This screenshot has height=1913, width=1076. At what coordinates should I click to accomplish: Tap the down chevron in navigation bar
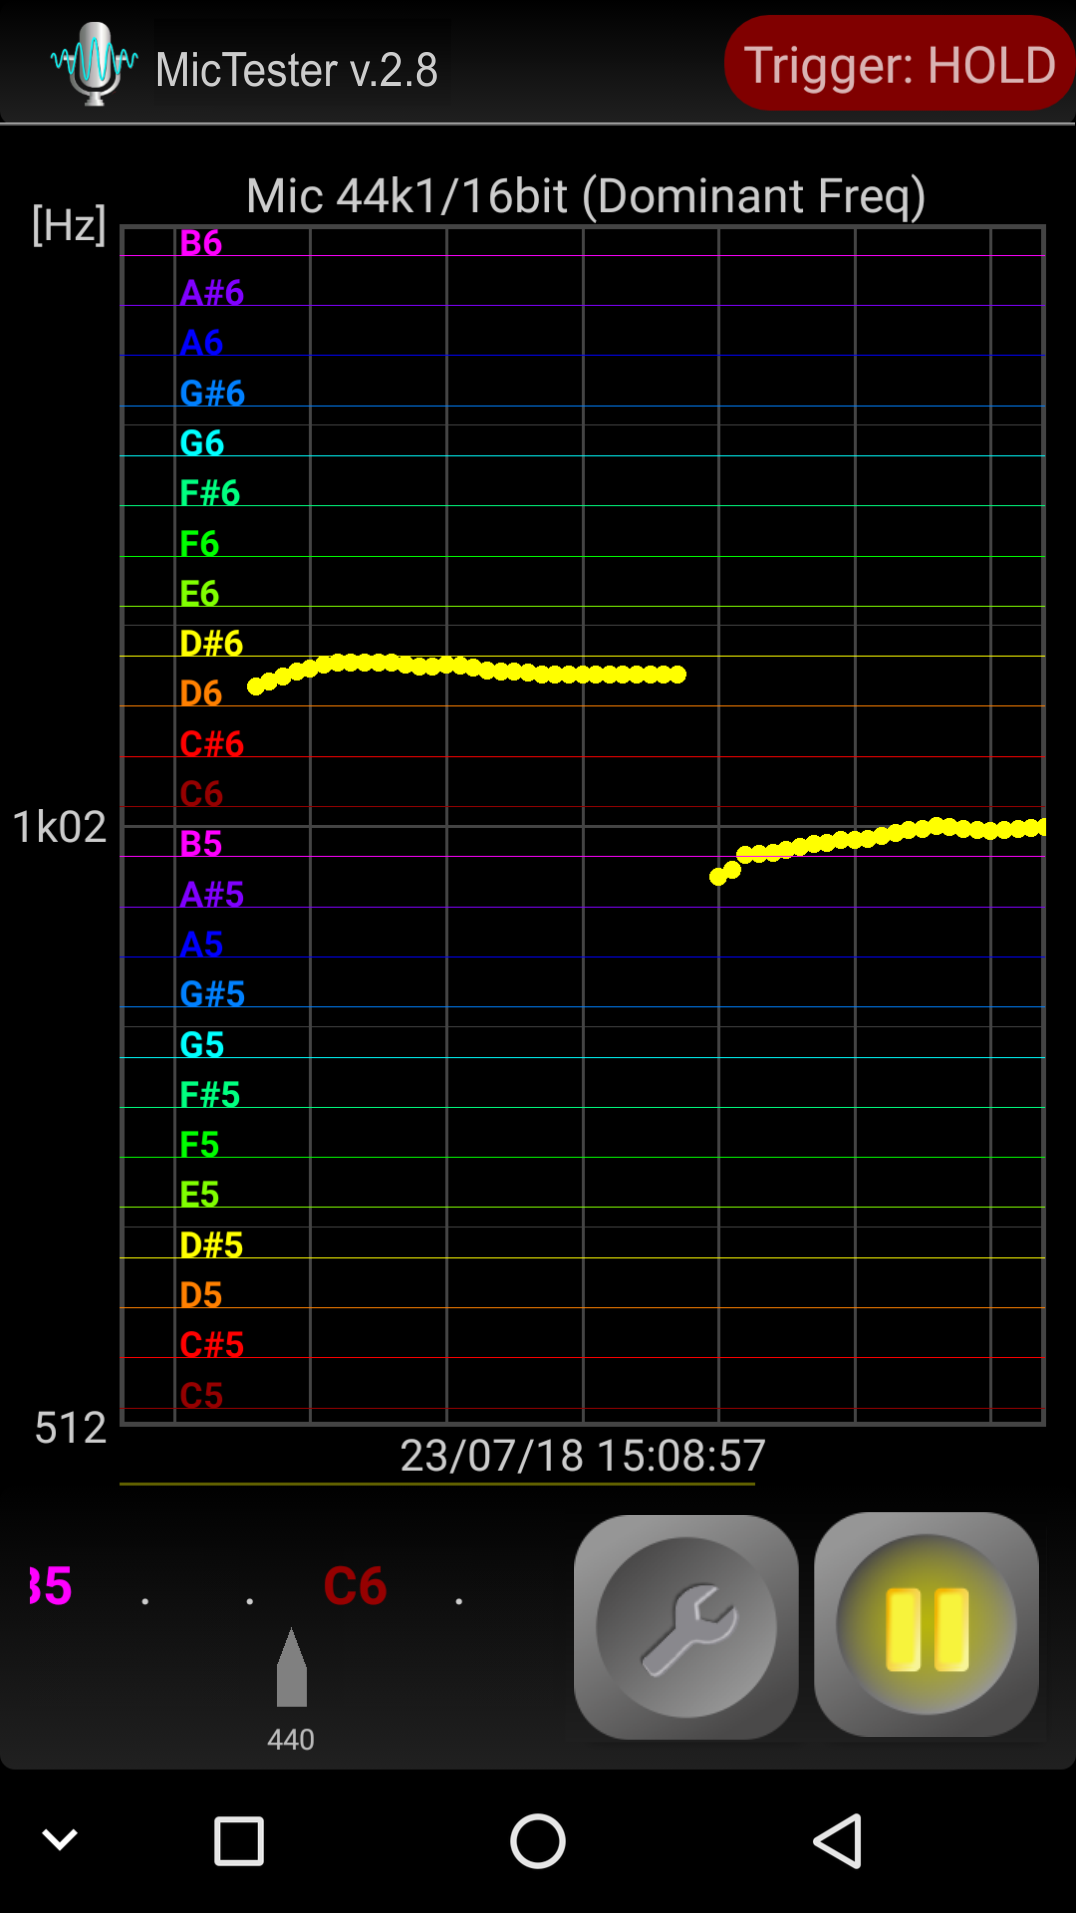click(x=60, y=1839)
